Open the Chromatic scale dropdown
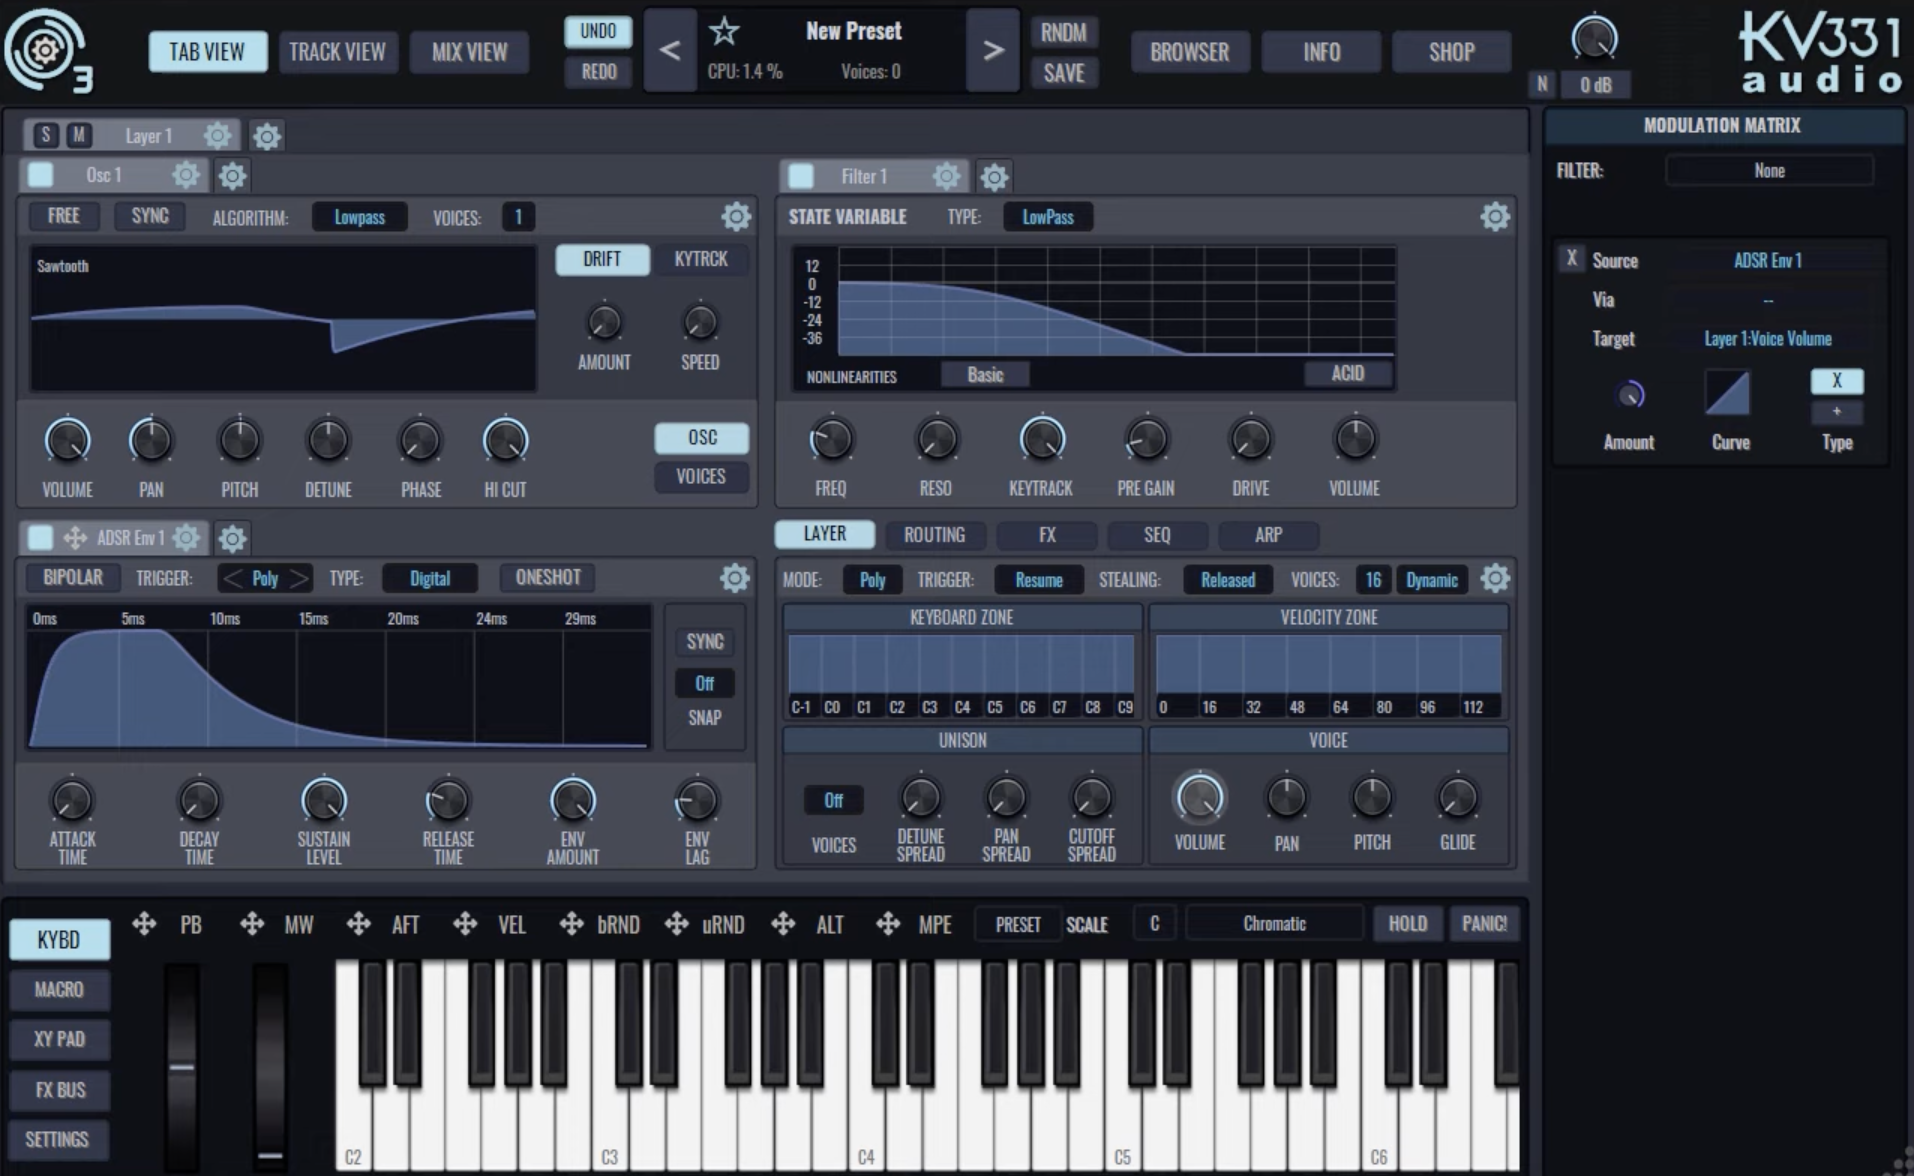Screen dimensions: 1914x1176 [1274, 923]
